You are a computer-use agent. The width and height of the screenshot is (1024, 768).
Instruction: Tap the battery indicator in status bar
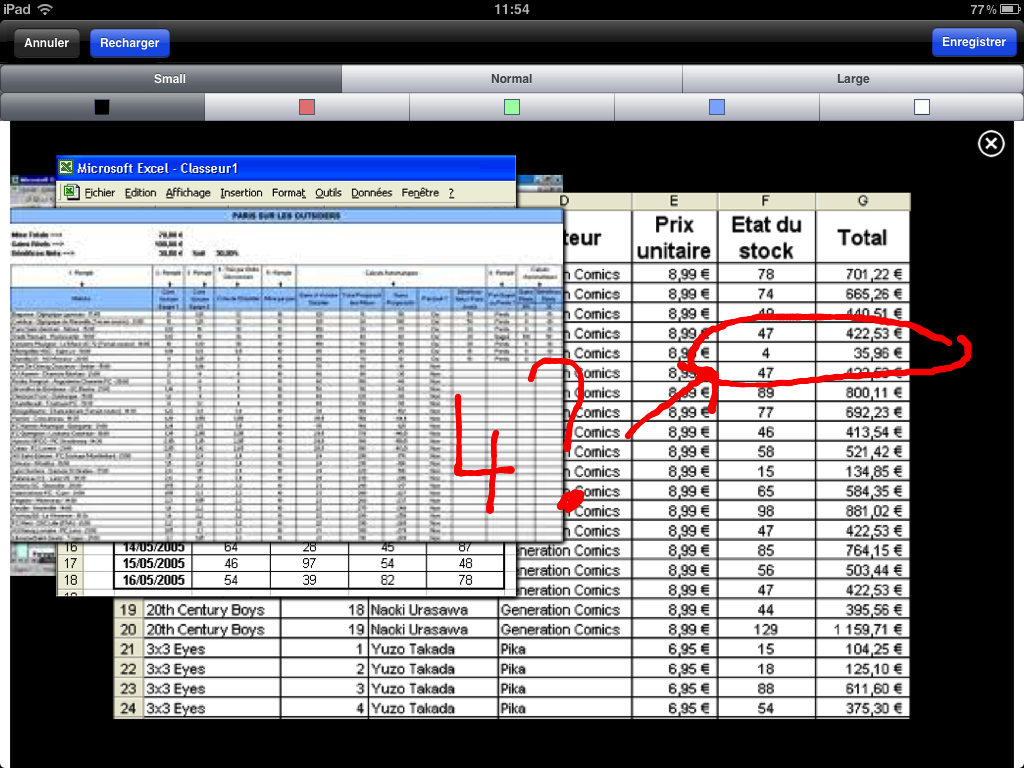tap(1009, 9)
